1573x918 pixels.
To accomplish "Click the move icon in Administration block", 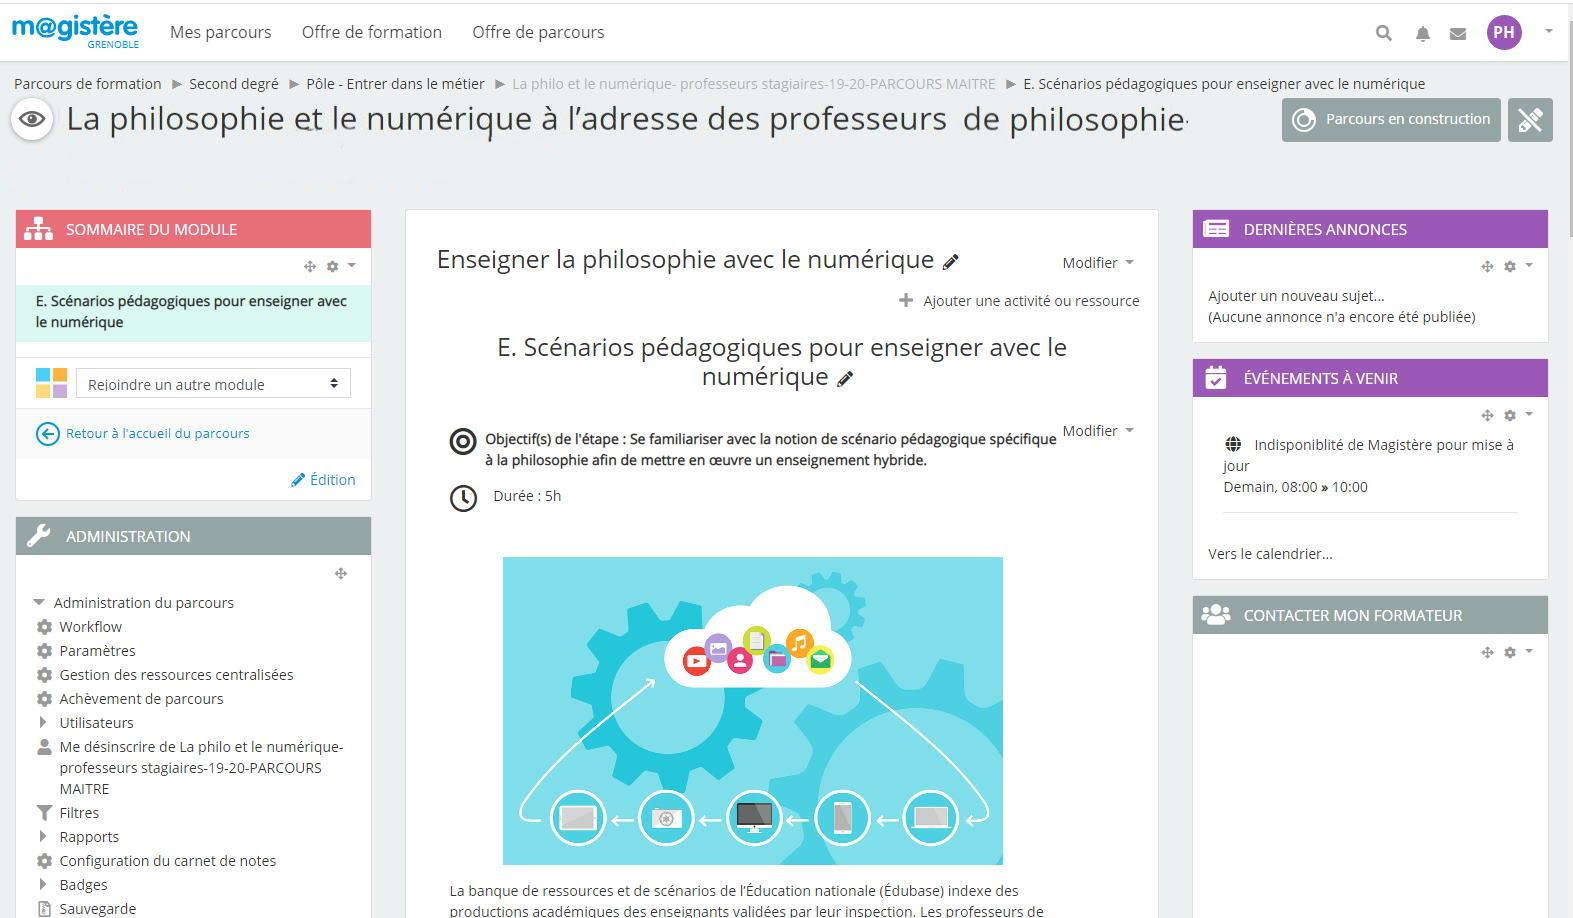I will pos(341,574).
